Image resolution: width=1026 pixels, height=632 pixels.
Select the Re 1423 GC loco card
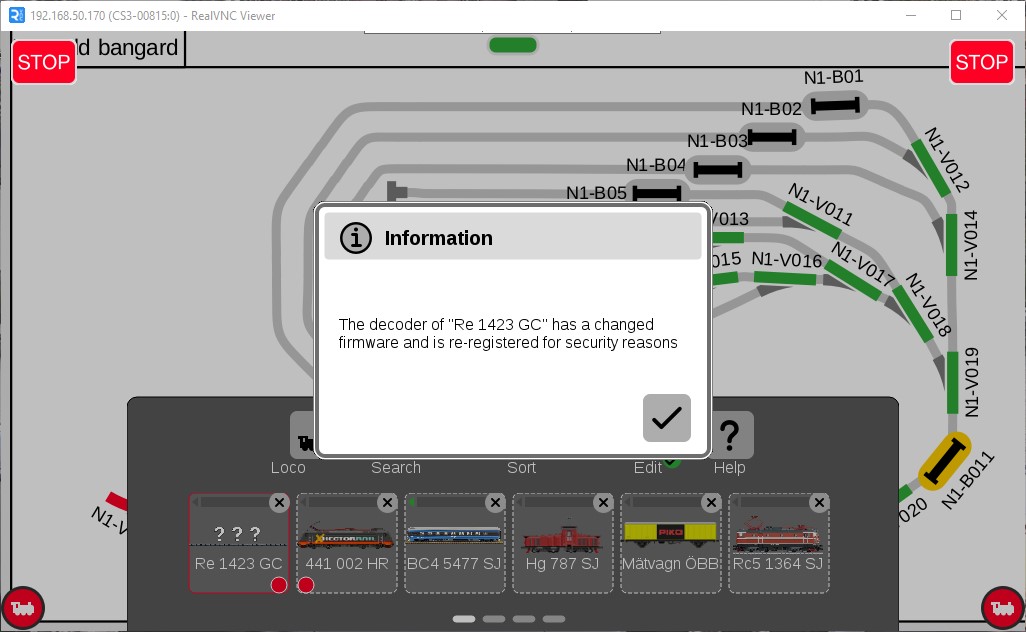click(x=239, y=543)
